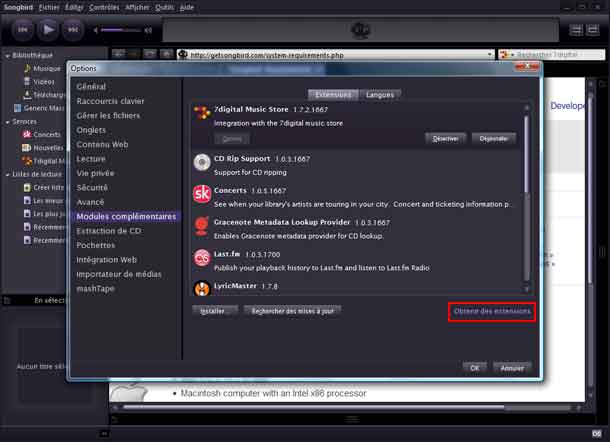Click Désactiver for 7digital Music Store
This screenshot has width=610, height=442.
pos(445,139)
